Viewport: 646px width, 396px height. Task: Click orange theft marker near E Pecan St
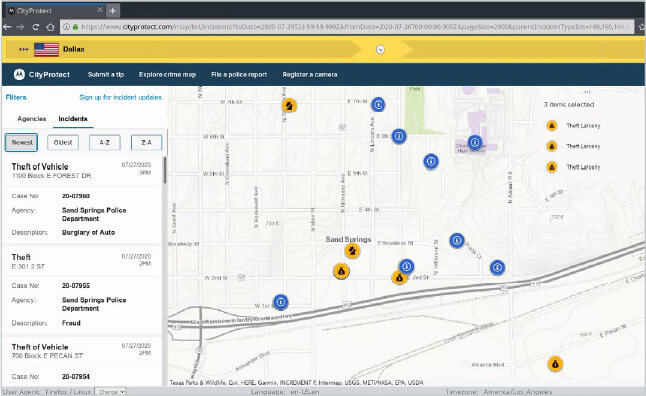point(555,364)
